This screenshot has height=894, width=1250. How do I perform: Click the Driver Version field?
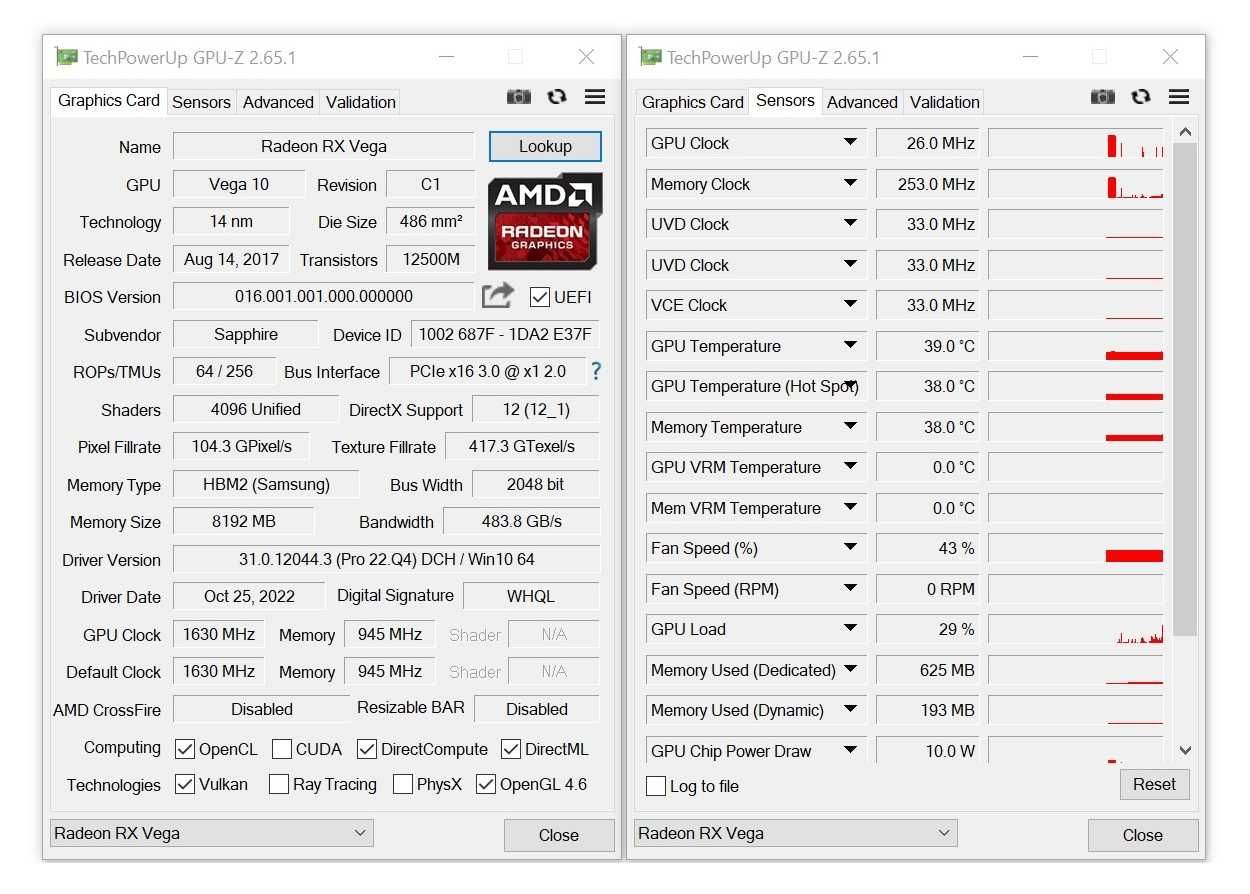tap(386, 559)
